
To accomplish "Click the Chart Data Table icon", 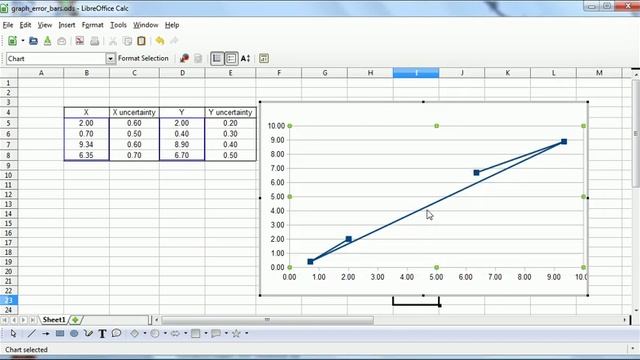I will (198, 58).
